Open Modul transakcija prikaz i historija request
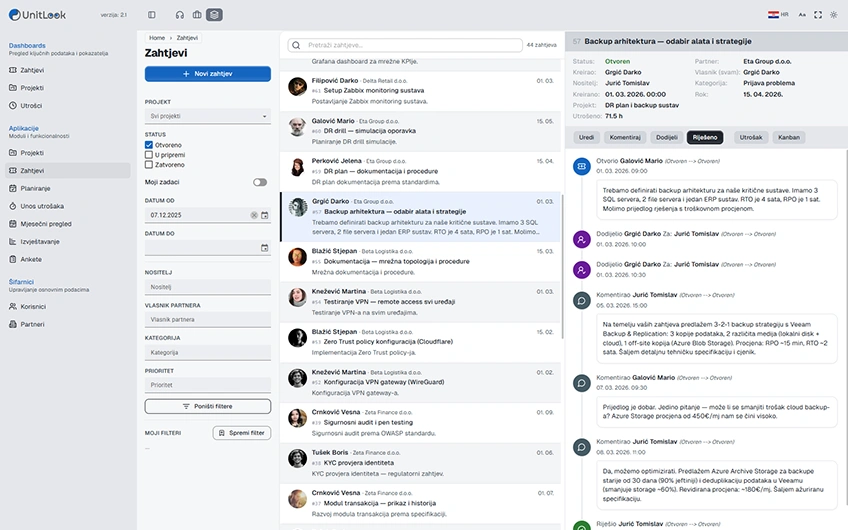 click(420, 504)
